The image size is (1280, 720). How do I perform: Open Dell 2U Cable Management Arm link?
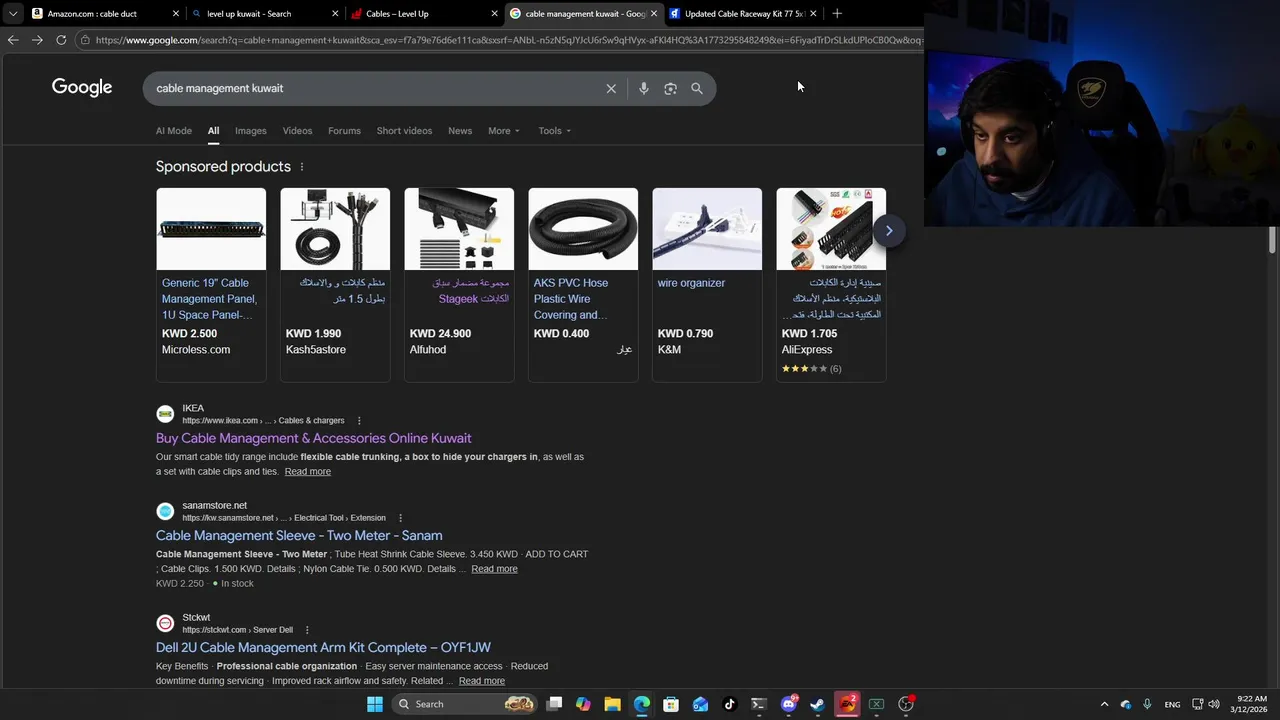click(323, 647)
